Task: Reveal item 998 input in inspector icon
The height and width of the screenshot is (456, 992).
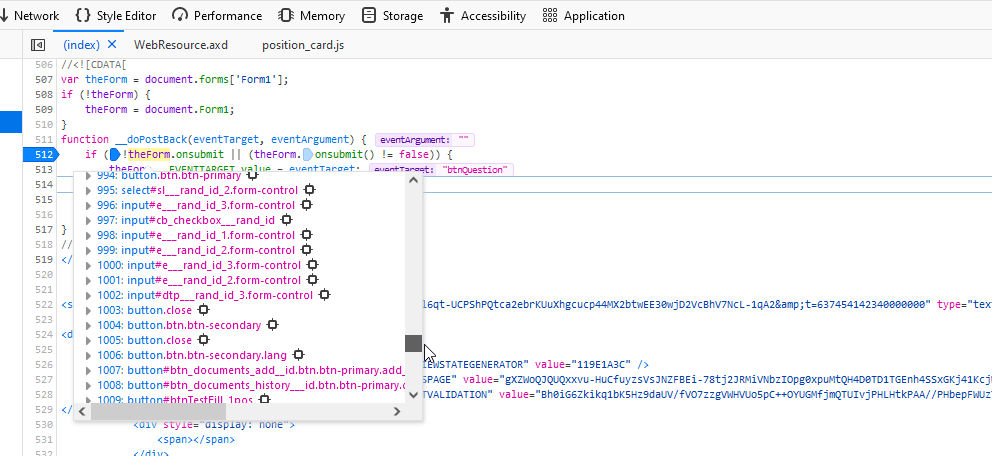Action: 306,235
